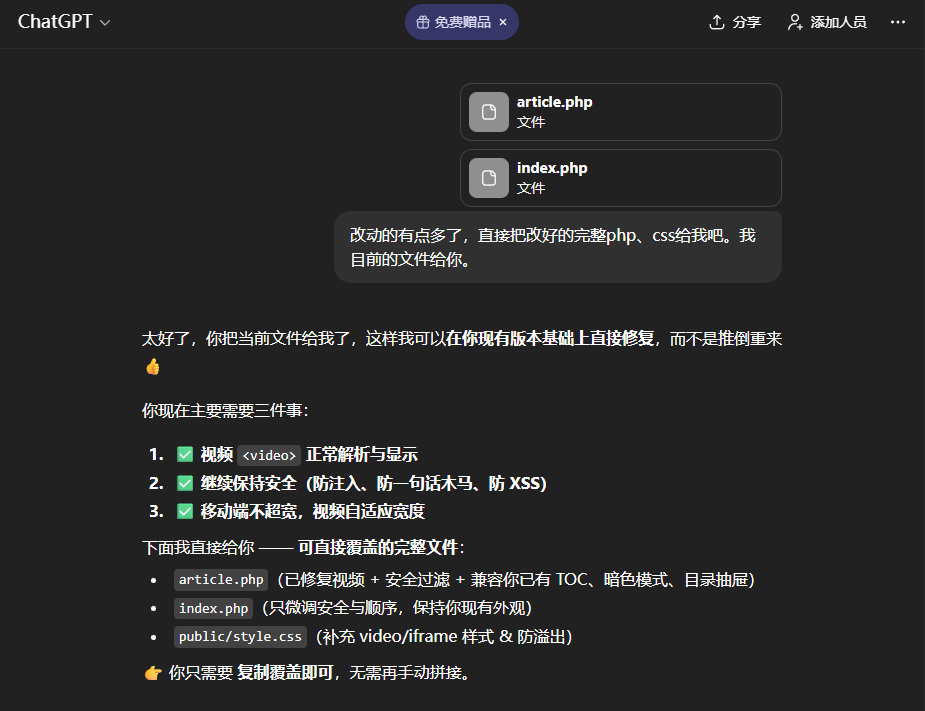
Task: Open the three-dot more options menu
Action: [x=897, y=22]
